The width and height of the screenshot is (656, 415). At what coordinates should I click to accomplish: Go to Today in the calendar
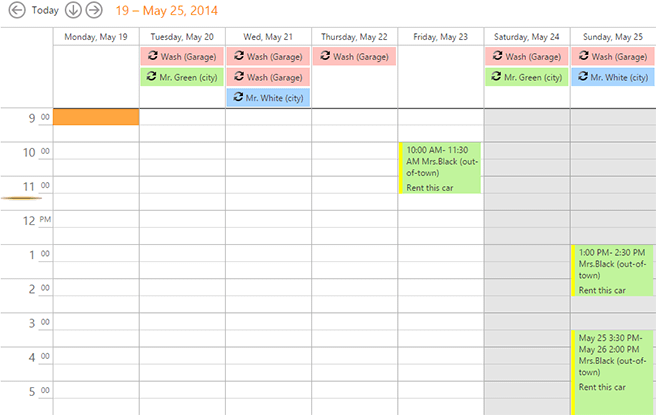point(45,10)
